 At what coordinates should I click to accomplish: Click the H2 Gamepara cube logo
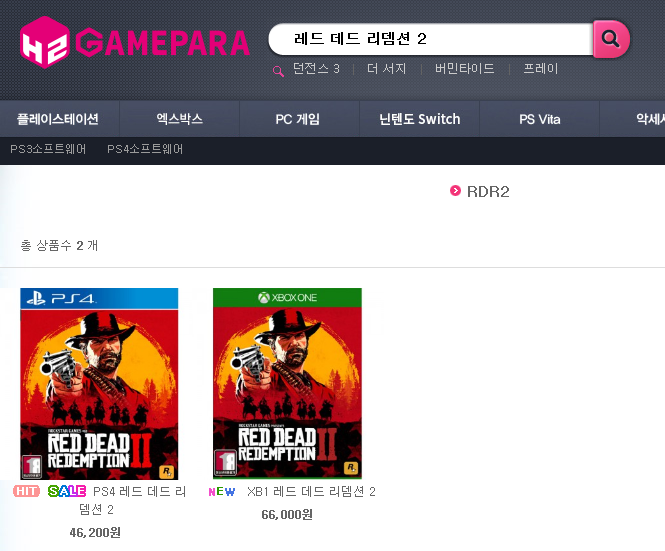tap(45, 42)
